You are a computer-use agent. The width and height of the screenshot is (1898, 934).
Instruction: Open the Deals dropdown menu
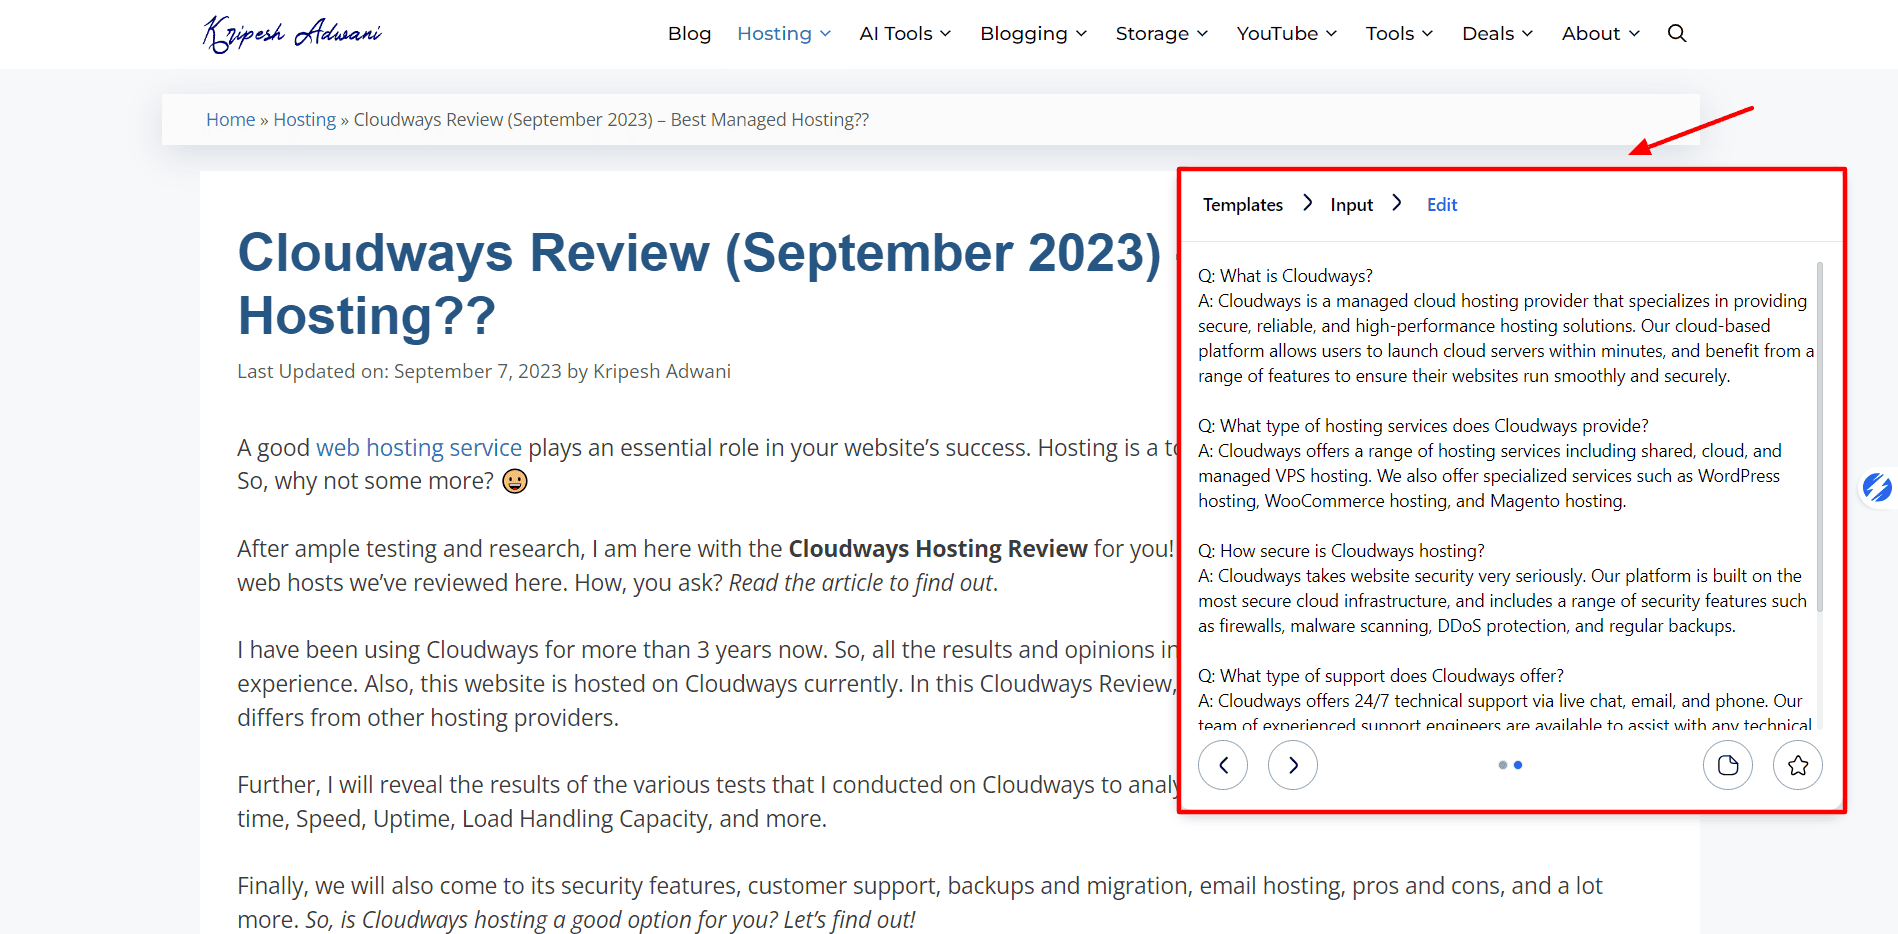(1497, 33)
